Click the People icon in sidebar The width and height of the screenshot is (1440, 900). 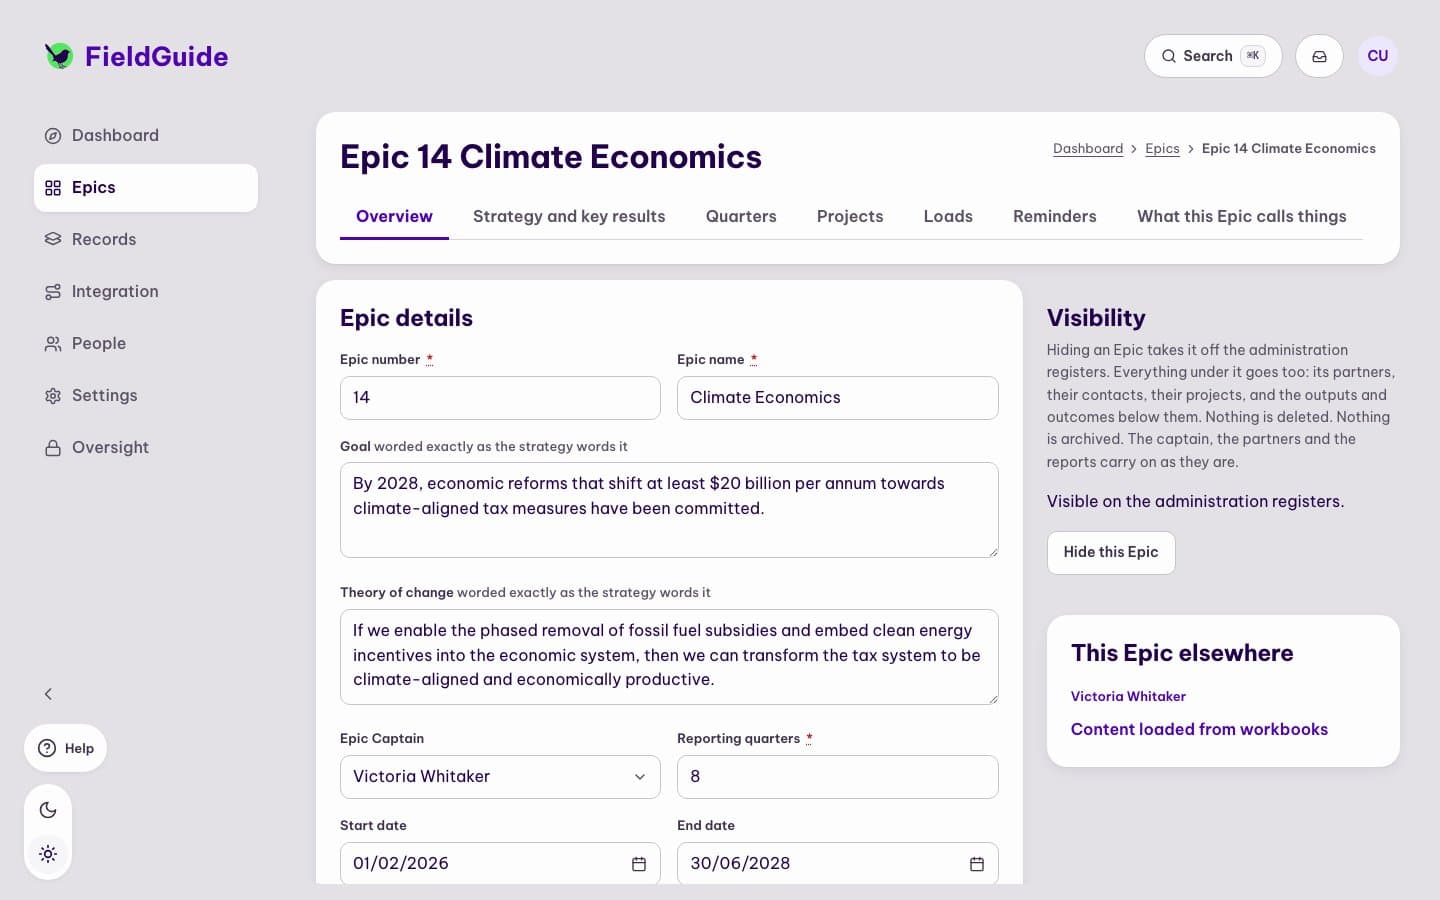coord(53,344)
